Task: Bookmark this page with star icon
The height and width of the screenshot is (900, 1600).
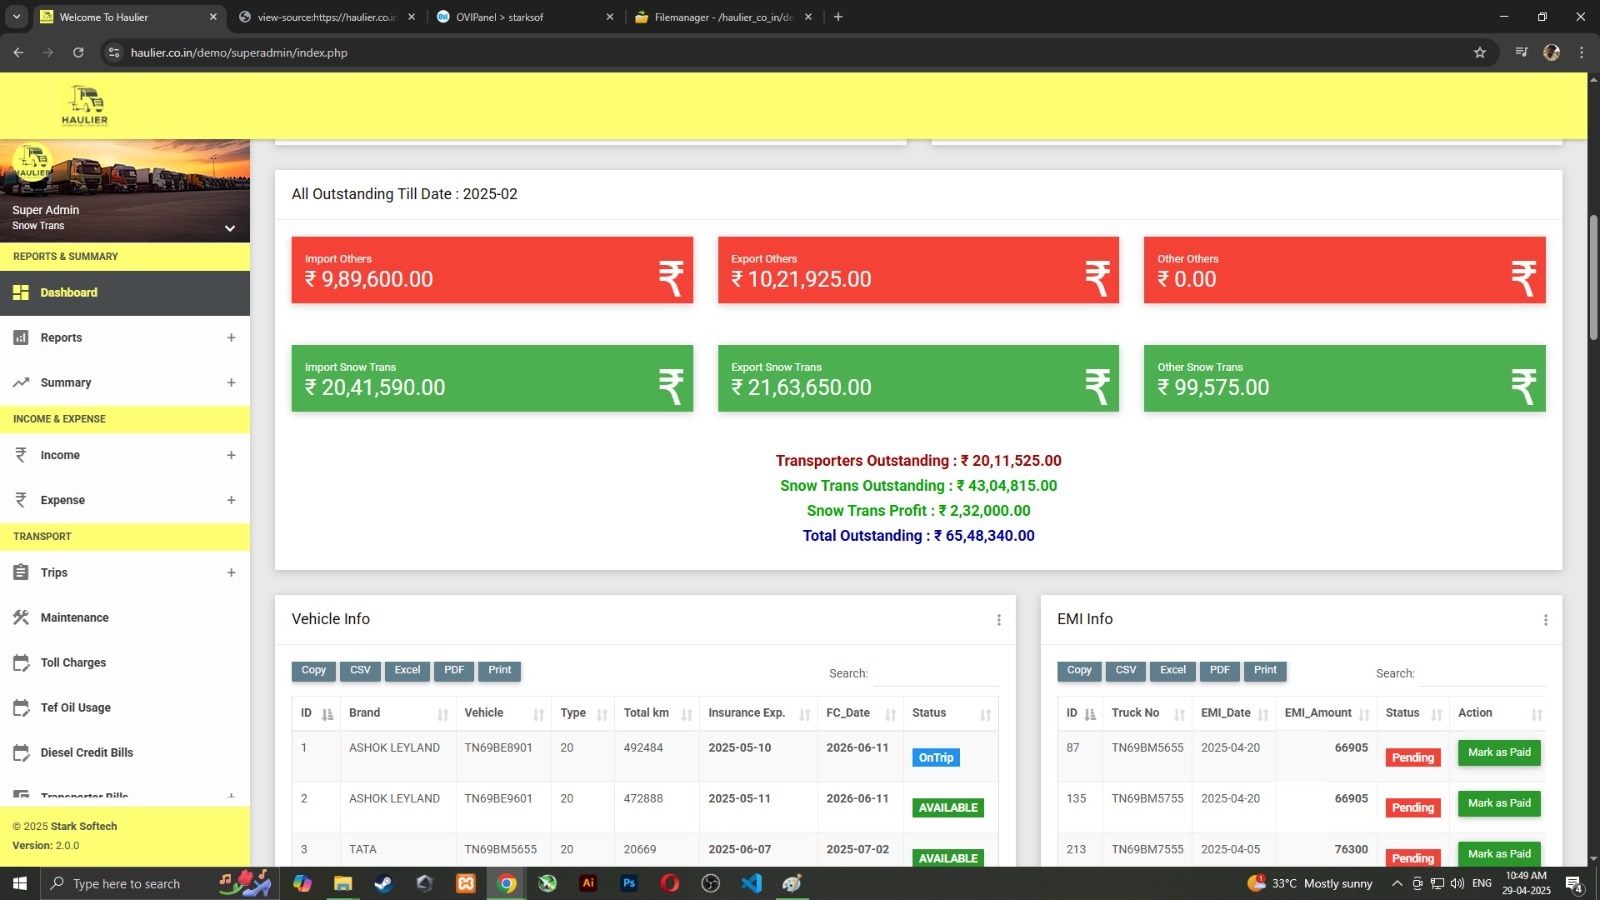Action: (x=1480, y=53)
